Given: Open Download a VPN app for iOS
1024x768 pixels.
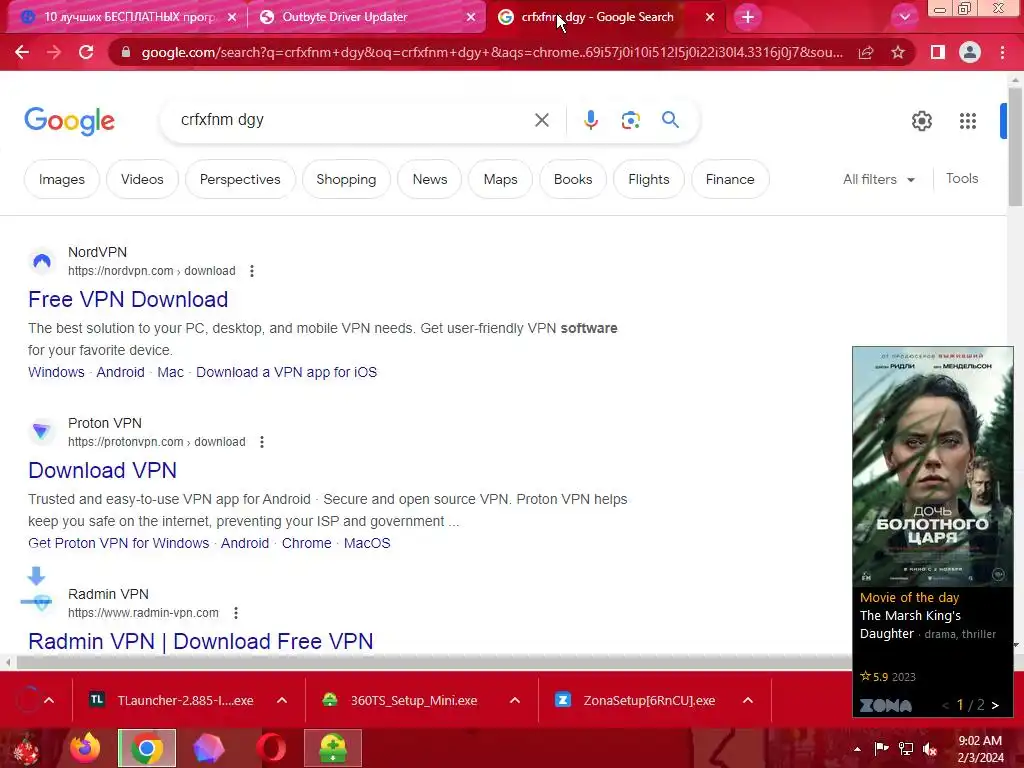Looking at the screenshot, I should (287, 372).
